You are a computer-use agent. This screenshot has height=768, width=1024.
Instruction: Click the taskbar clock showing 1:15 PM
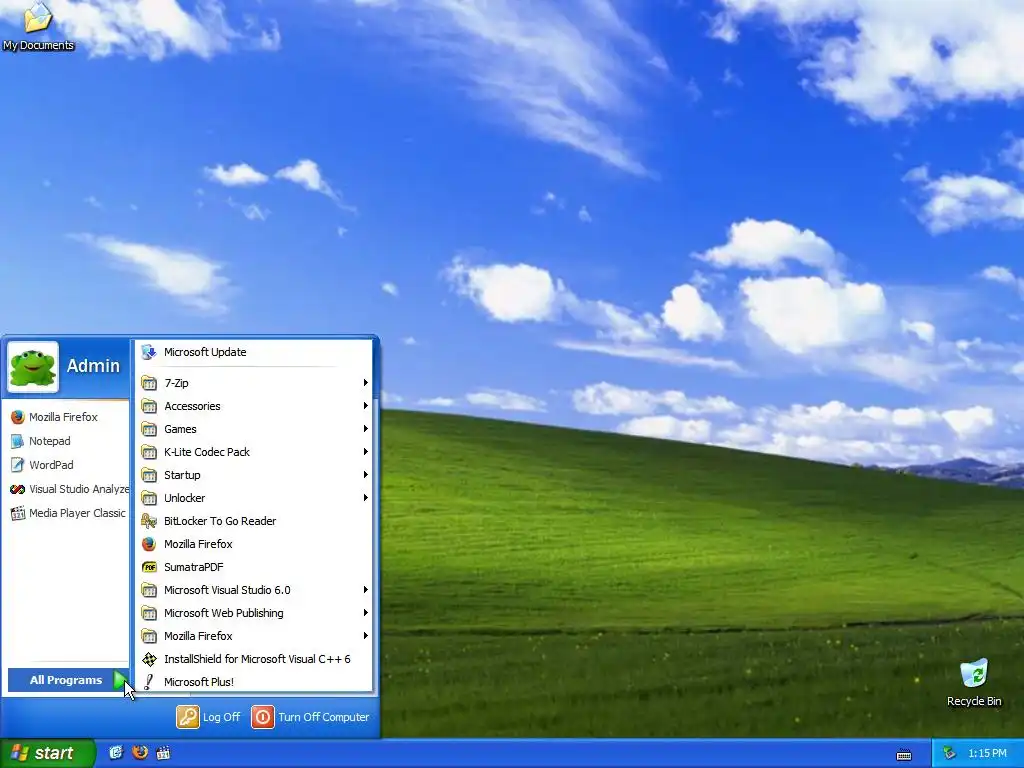987,754
